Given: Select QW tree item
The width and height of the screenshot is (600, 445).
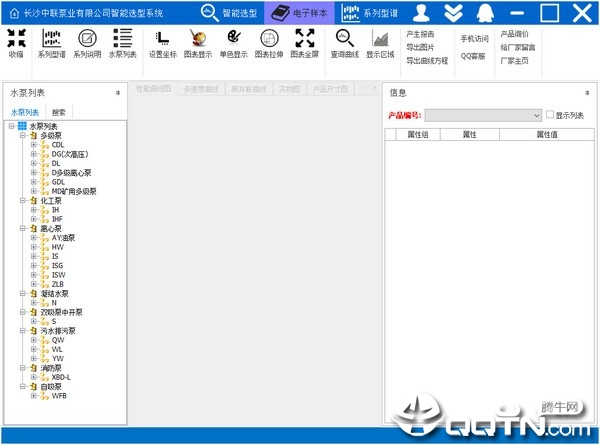Looking at the screenshot, I should (x=58, y=340).
